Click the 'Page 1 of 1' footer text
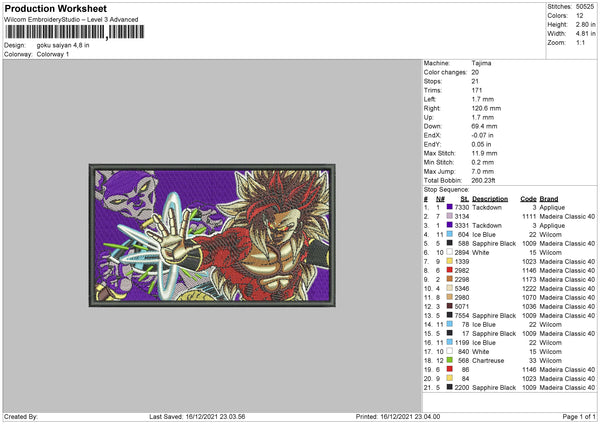This screenshot has height=424, width=600. pos(579,416)
